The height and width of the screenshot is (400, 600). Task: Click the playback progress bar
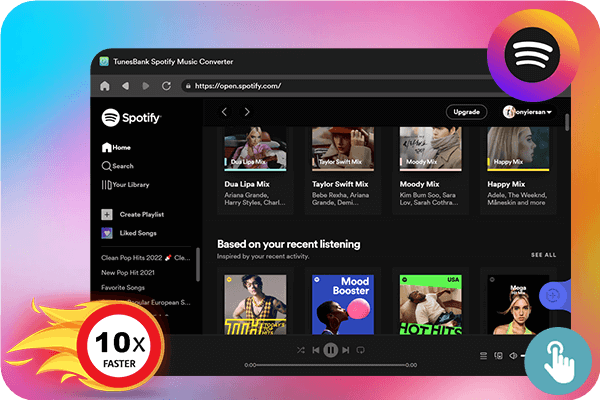click(331, 365)
